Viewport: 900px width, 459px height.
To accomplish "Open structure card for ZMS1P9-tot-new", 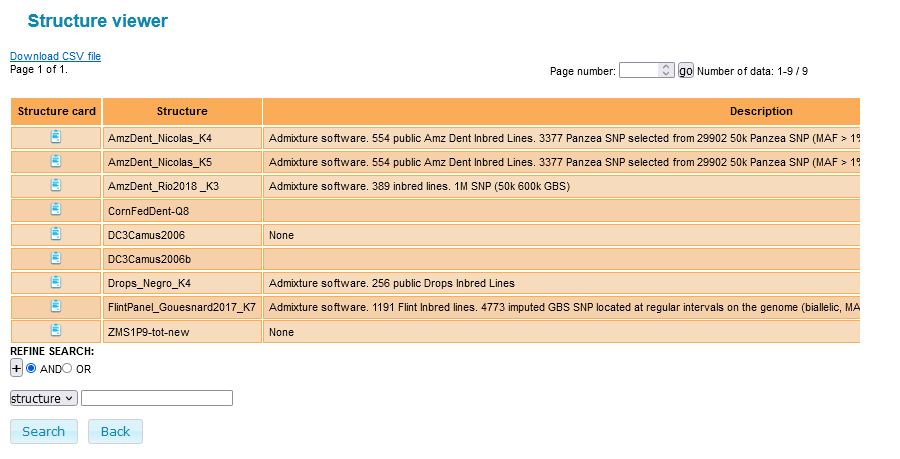I will (x=56, y=330).
